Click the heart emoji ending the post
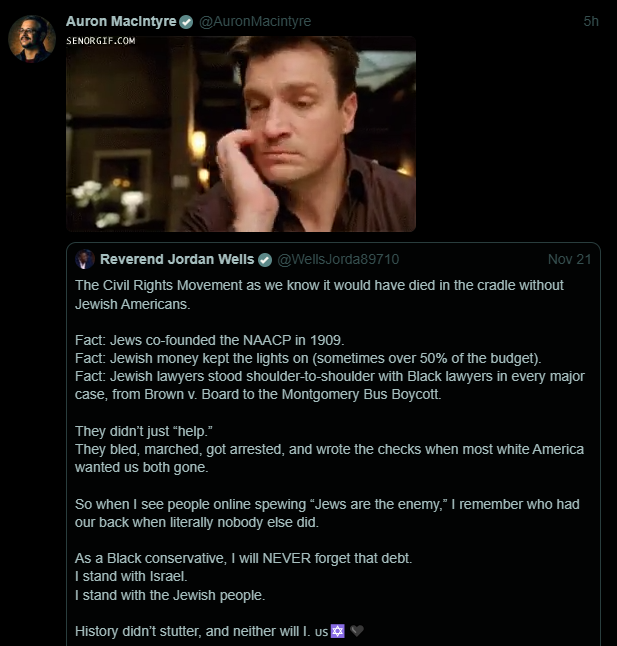This screenshot has width=617, height=646. [357, 631]
